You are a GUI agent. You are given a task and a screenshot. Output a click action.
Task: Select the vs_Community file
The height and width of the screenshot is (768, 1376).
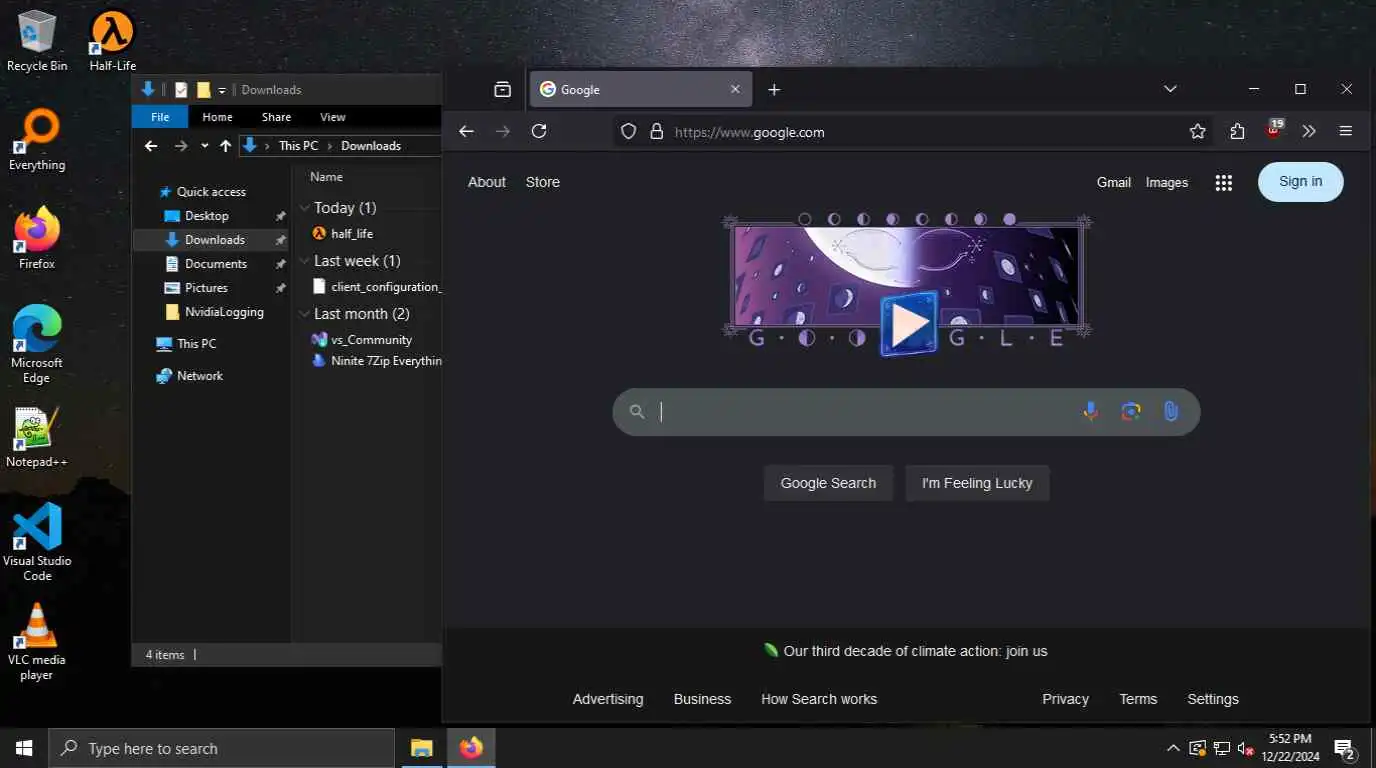(371, 340)
